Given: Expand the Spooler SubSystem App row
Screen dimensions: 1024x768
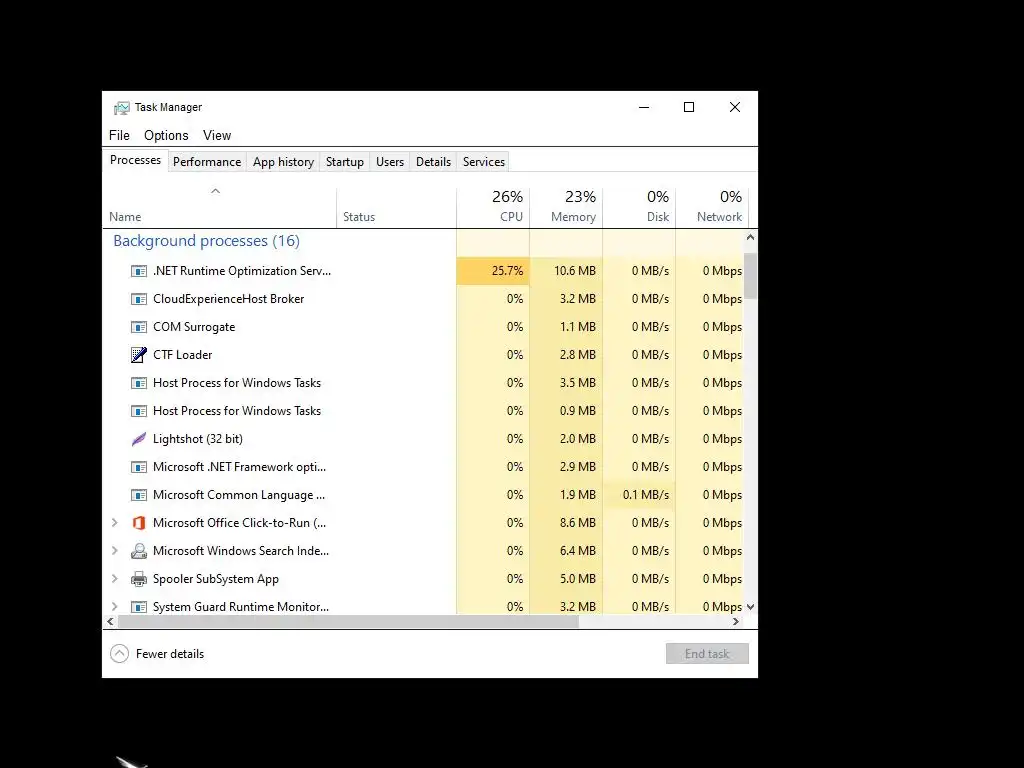Looking at the screenshot, I should 114,579.
